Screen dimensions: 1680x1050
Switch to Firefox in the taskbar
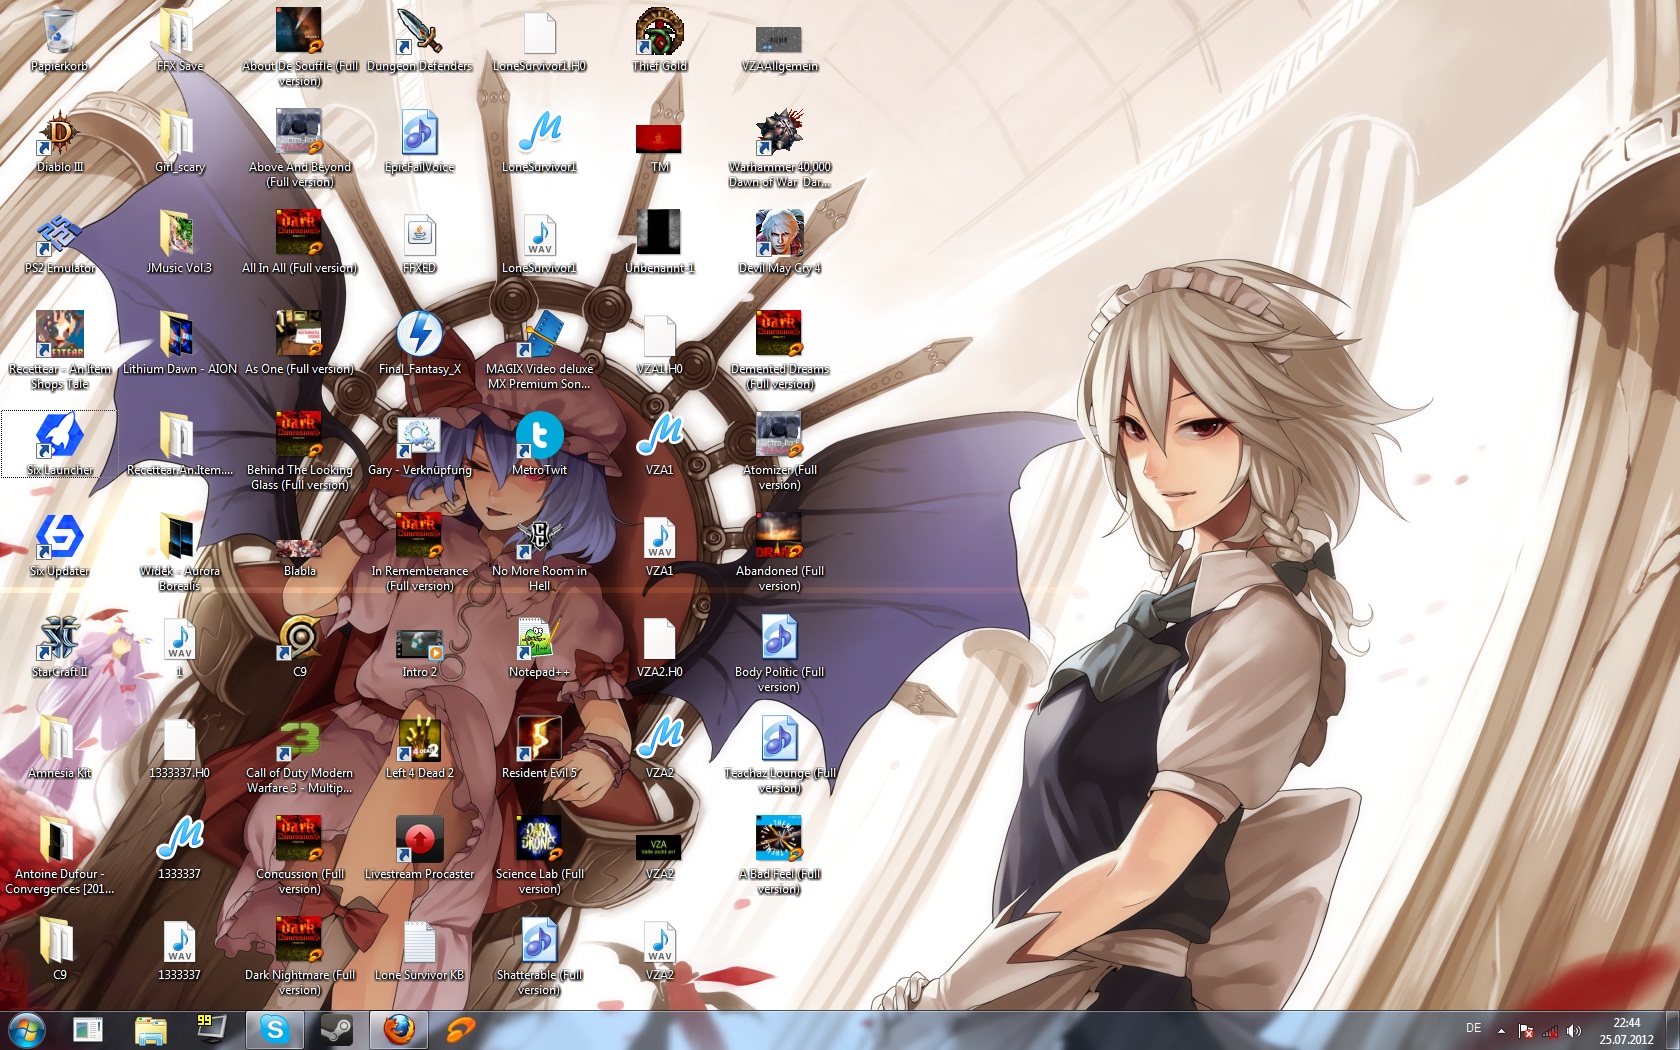tap(398, 1029)
